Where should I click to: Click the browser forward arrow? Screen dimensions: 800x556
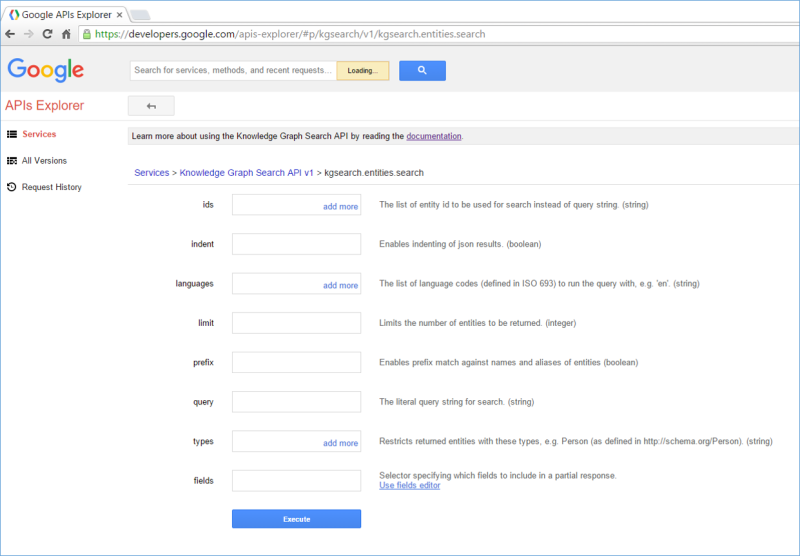(x=29, y=34)
